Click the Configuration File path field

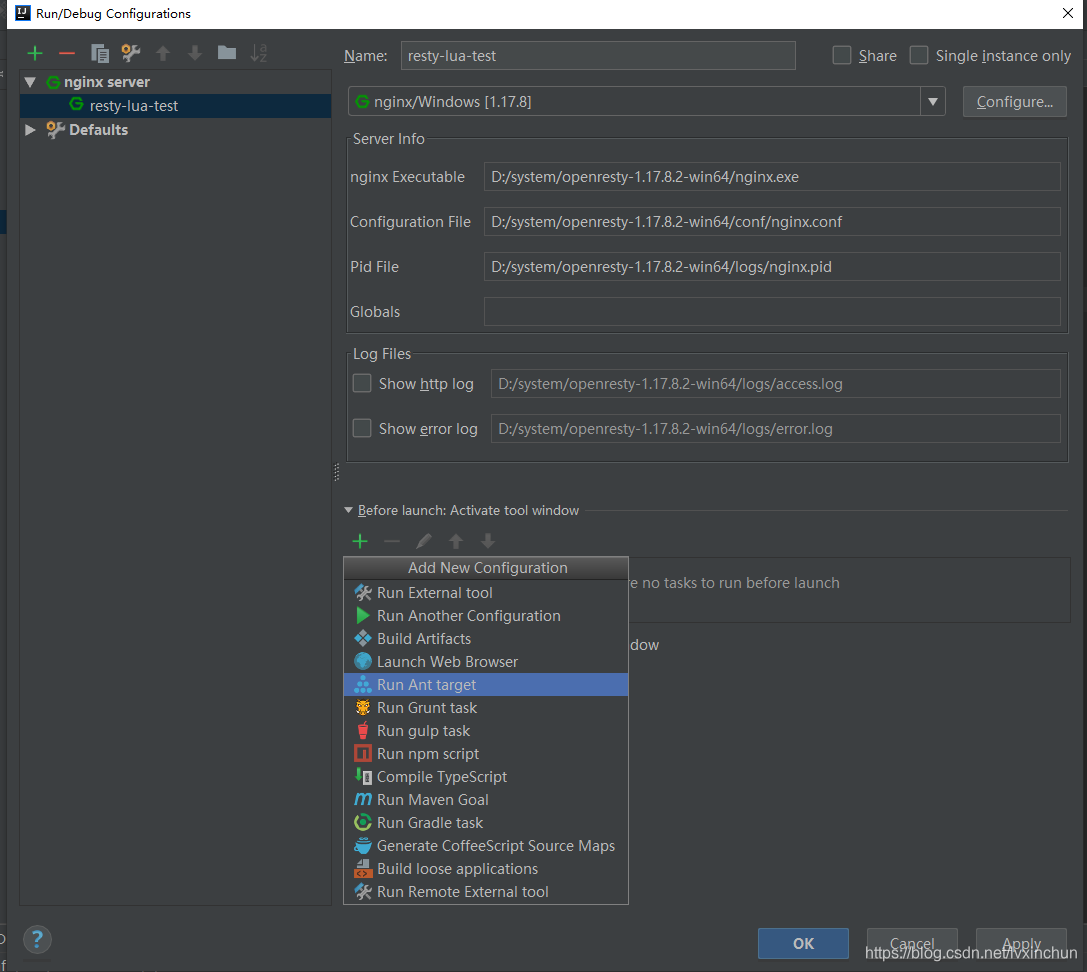click(772, 222)
